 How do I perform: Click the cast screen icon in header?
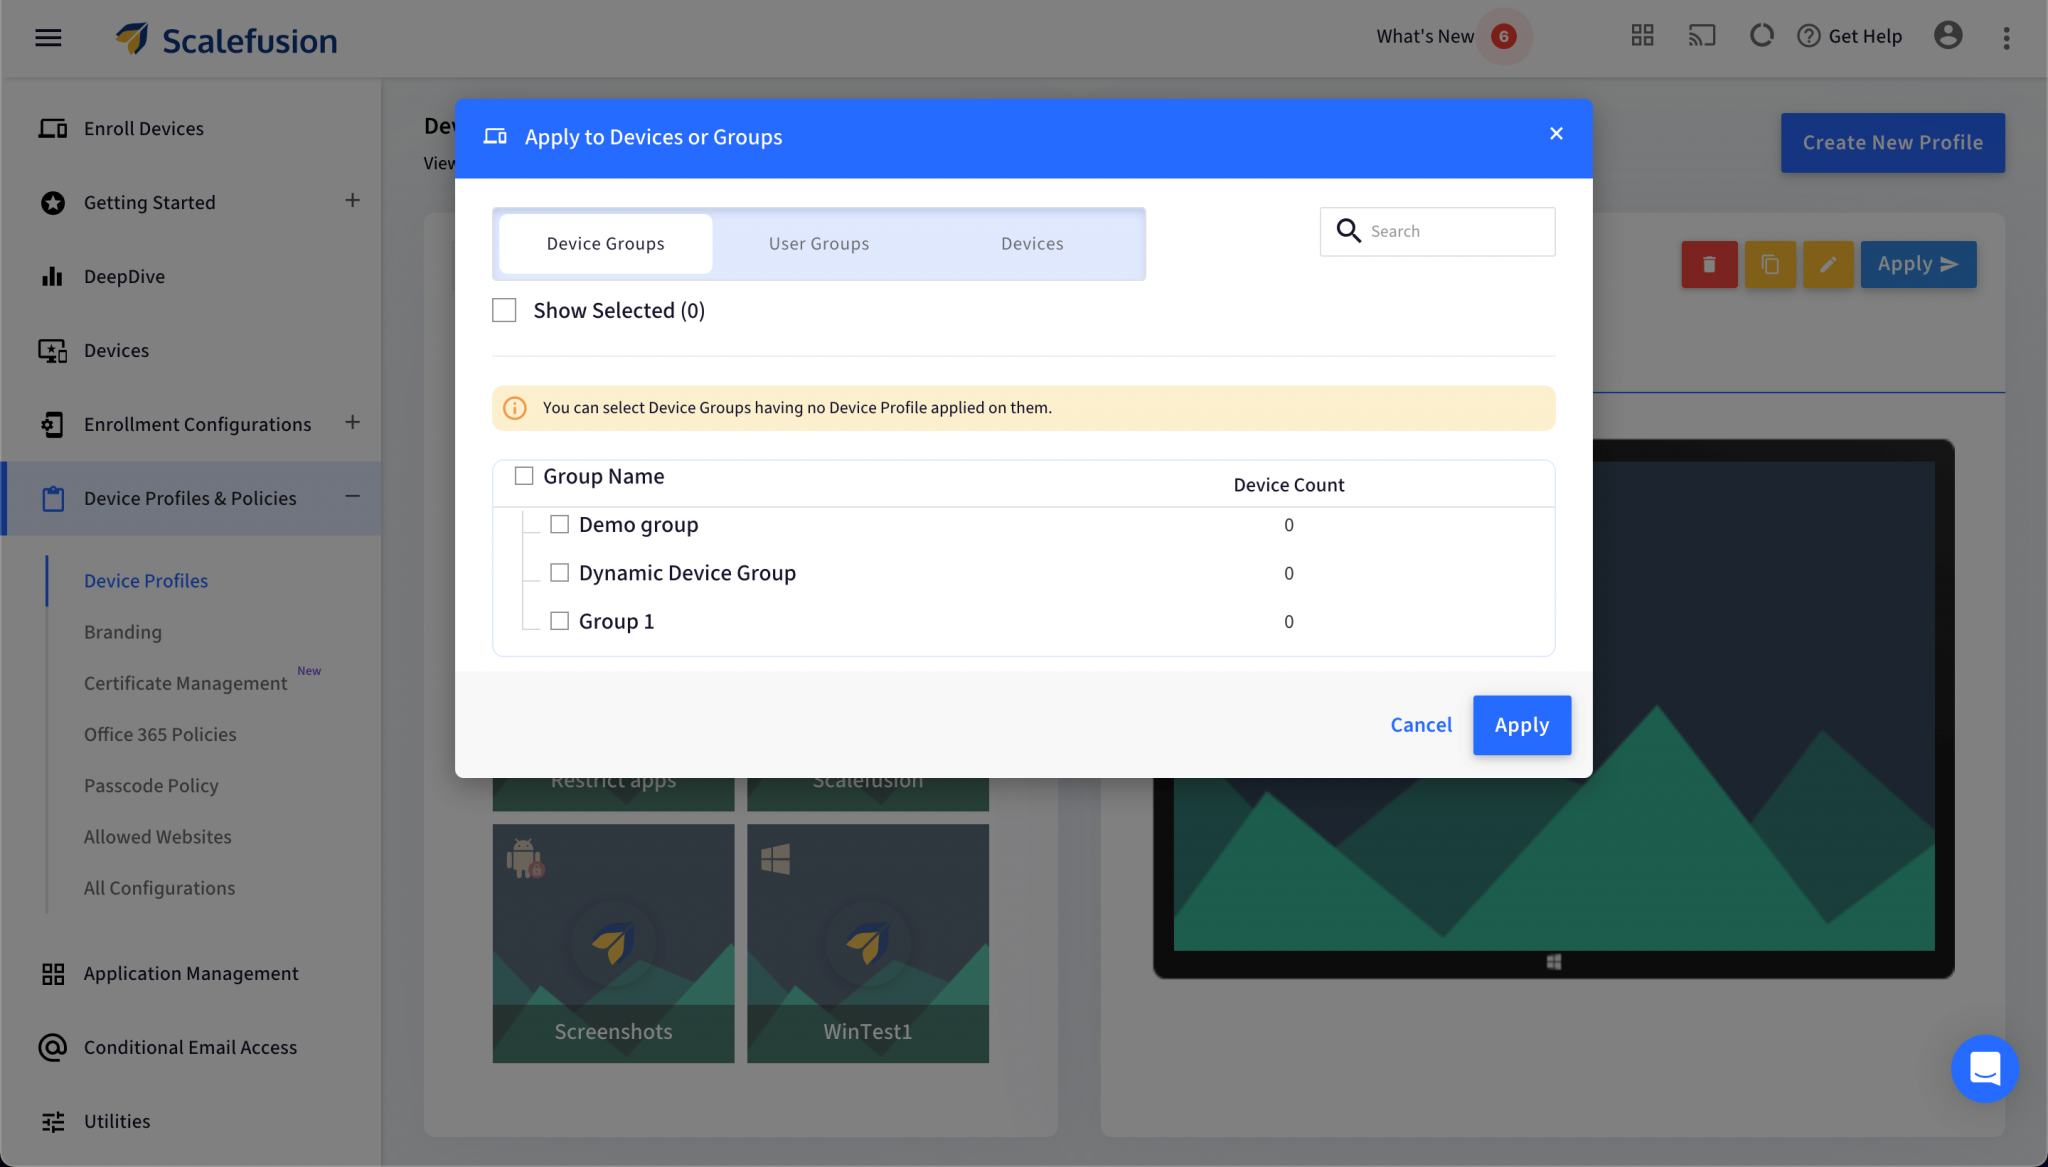pos(1701,36)
